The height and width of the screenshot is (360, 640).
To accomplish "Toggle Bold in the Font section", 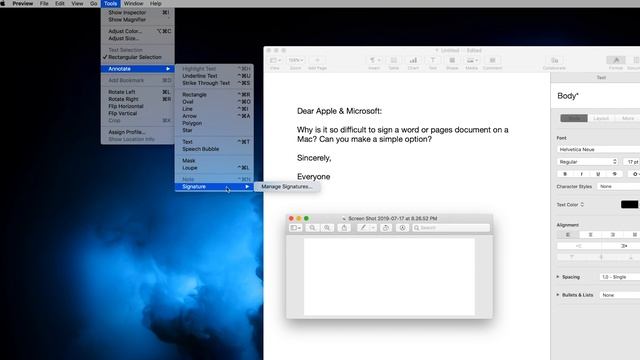I will tap(565, 174).
